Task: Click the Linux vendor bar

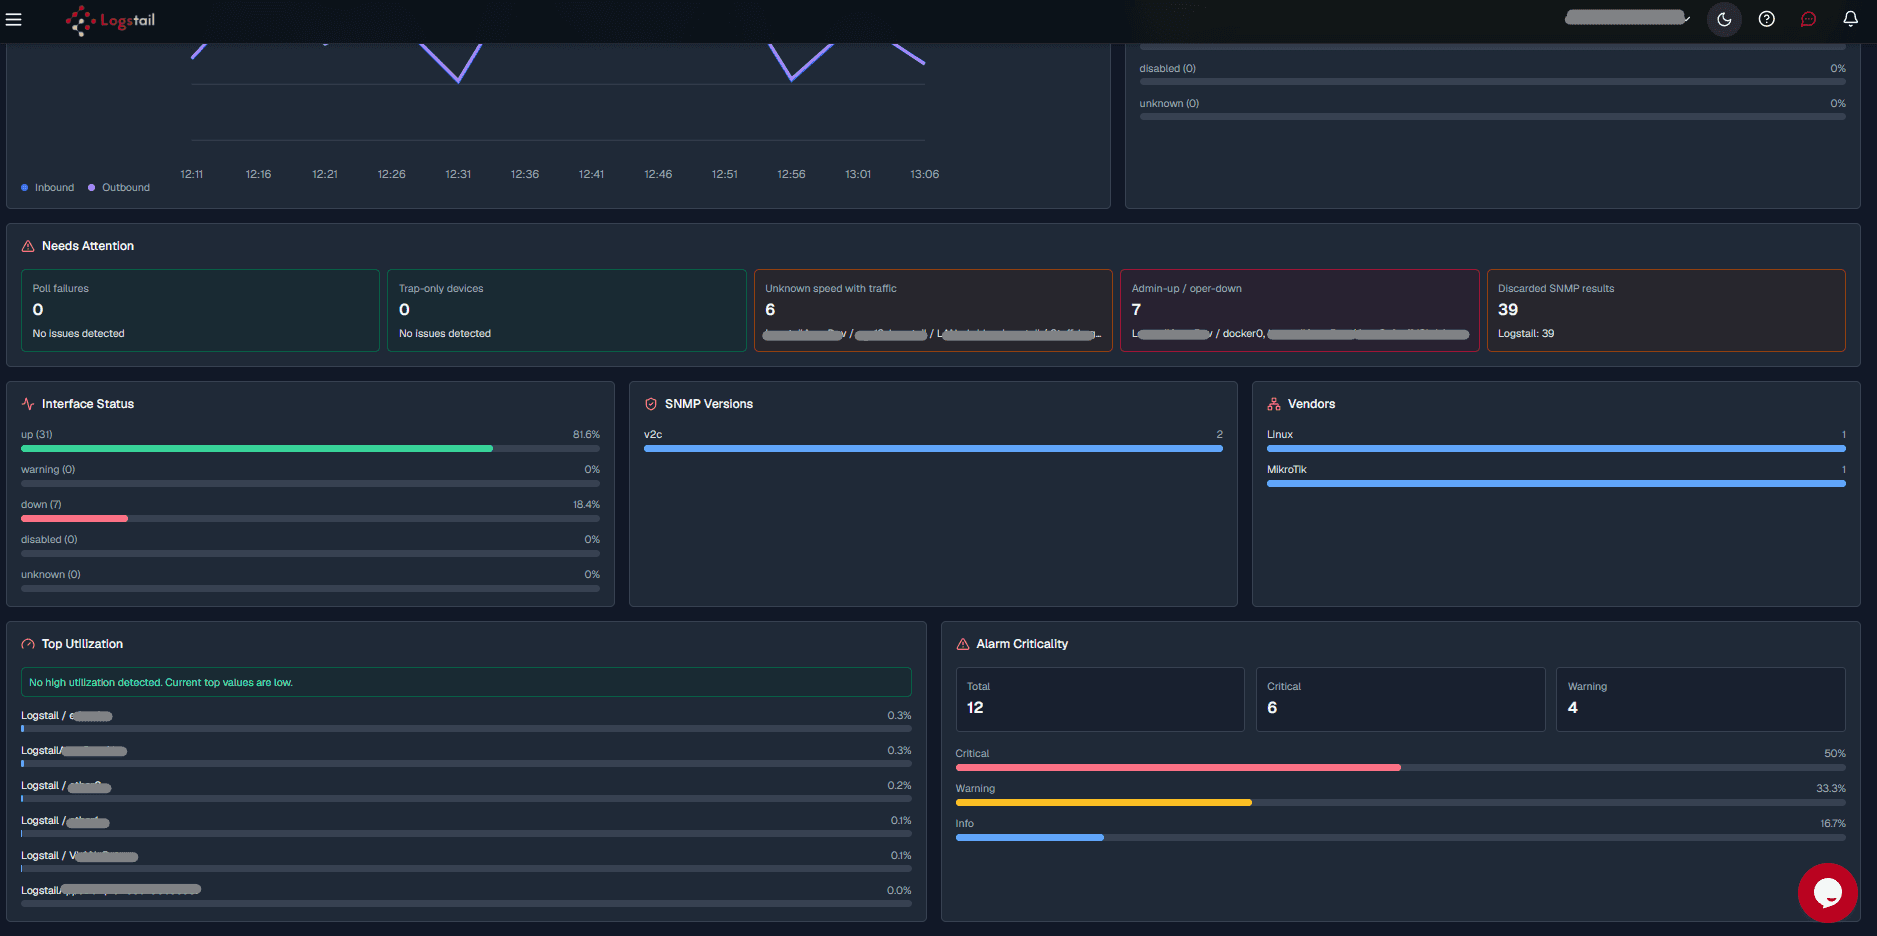Action: [x=1556, y=449]
